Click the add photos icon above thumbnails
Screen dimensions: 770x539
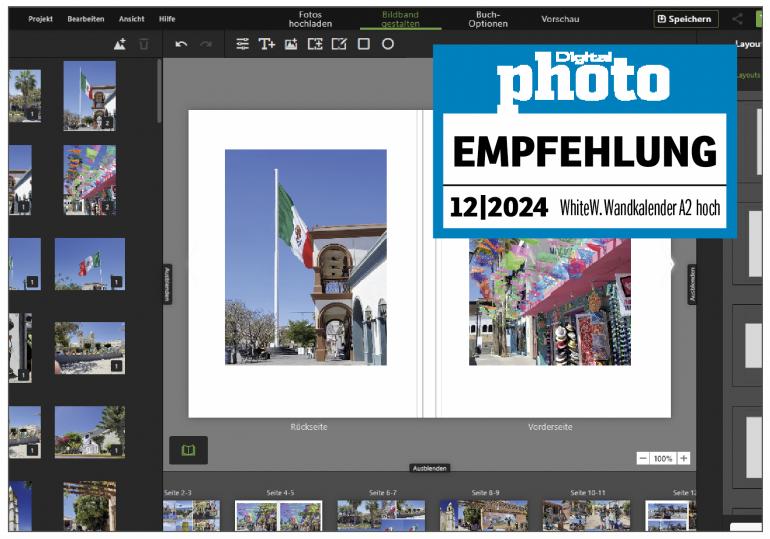click(x=119, y=44)
